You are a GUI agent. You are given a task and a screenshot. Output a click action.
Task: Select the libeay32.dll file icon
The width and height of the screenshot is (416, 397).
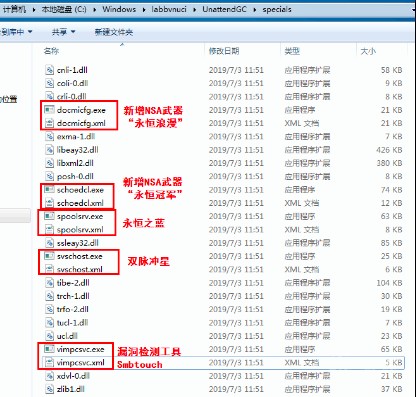[x=49, y=150]
